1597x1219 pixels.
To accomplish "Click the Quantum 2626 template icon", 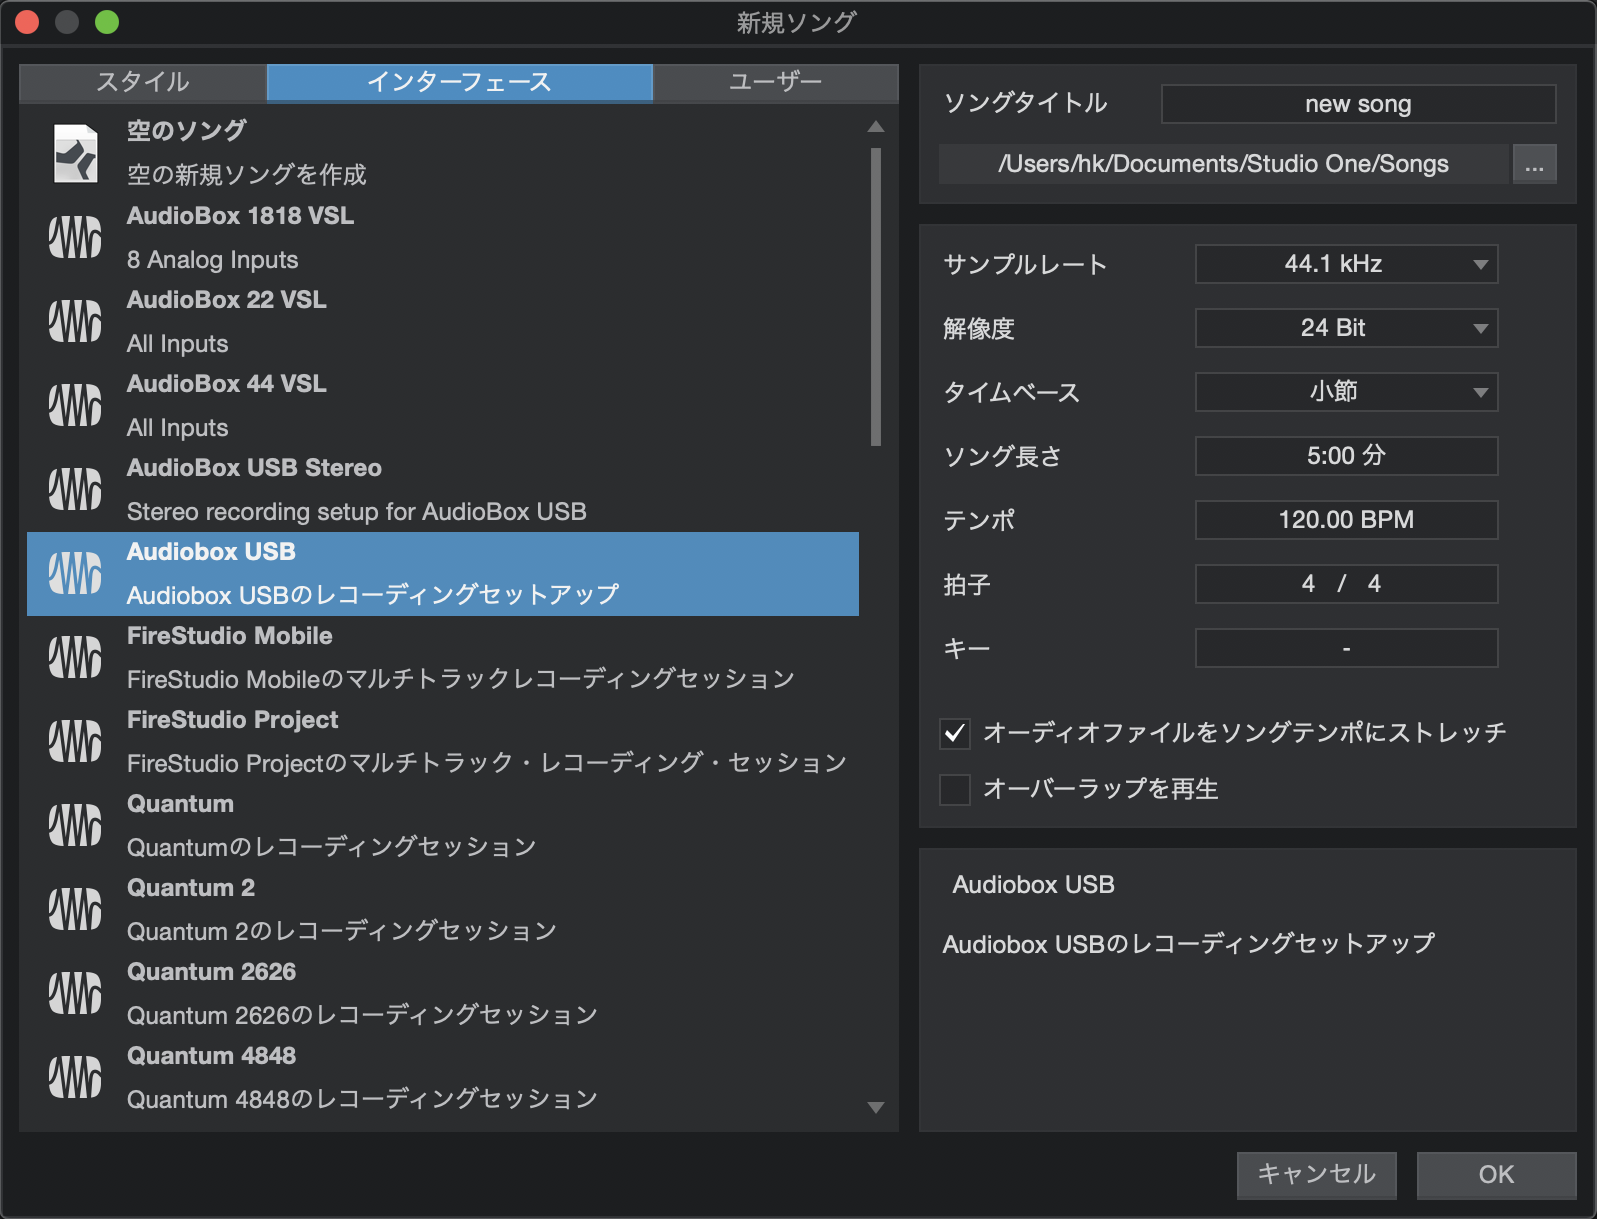I will pyautogui.click(x=75, y=993).
